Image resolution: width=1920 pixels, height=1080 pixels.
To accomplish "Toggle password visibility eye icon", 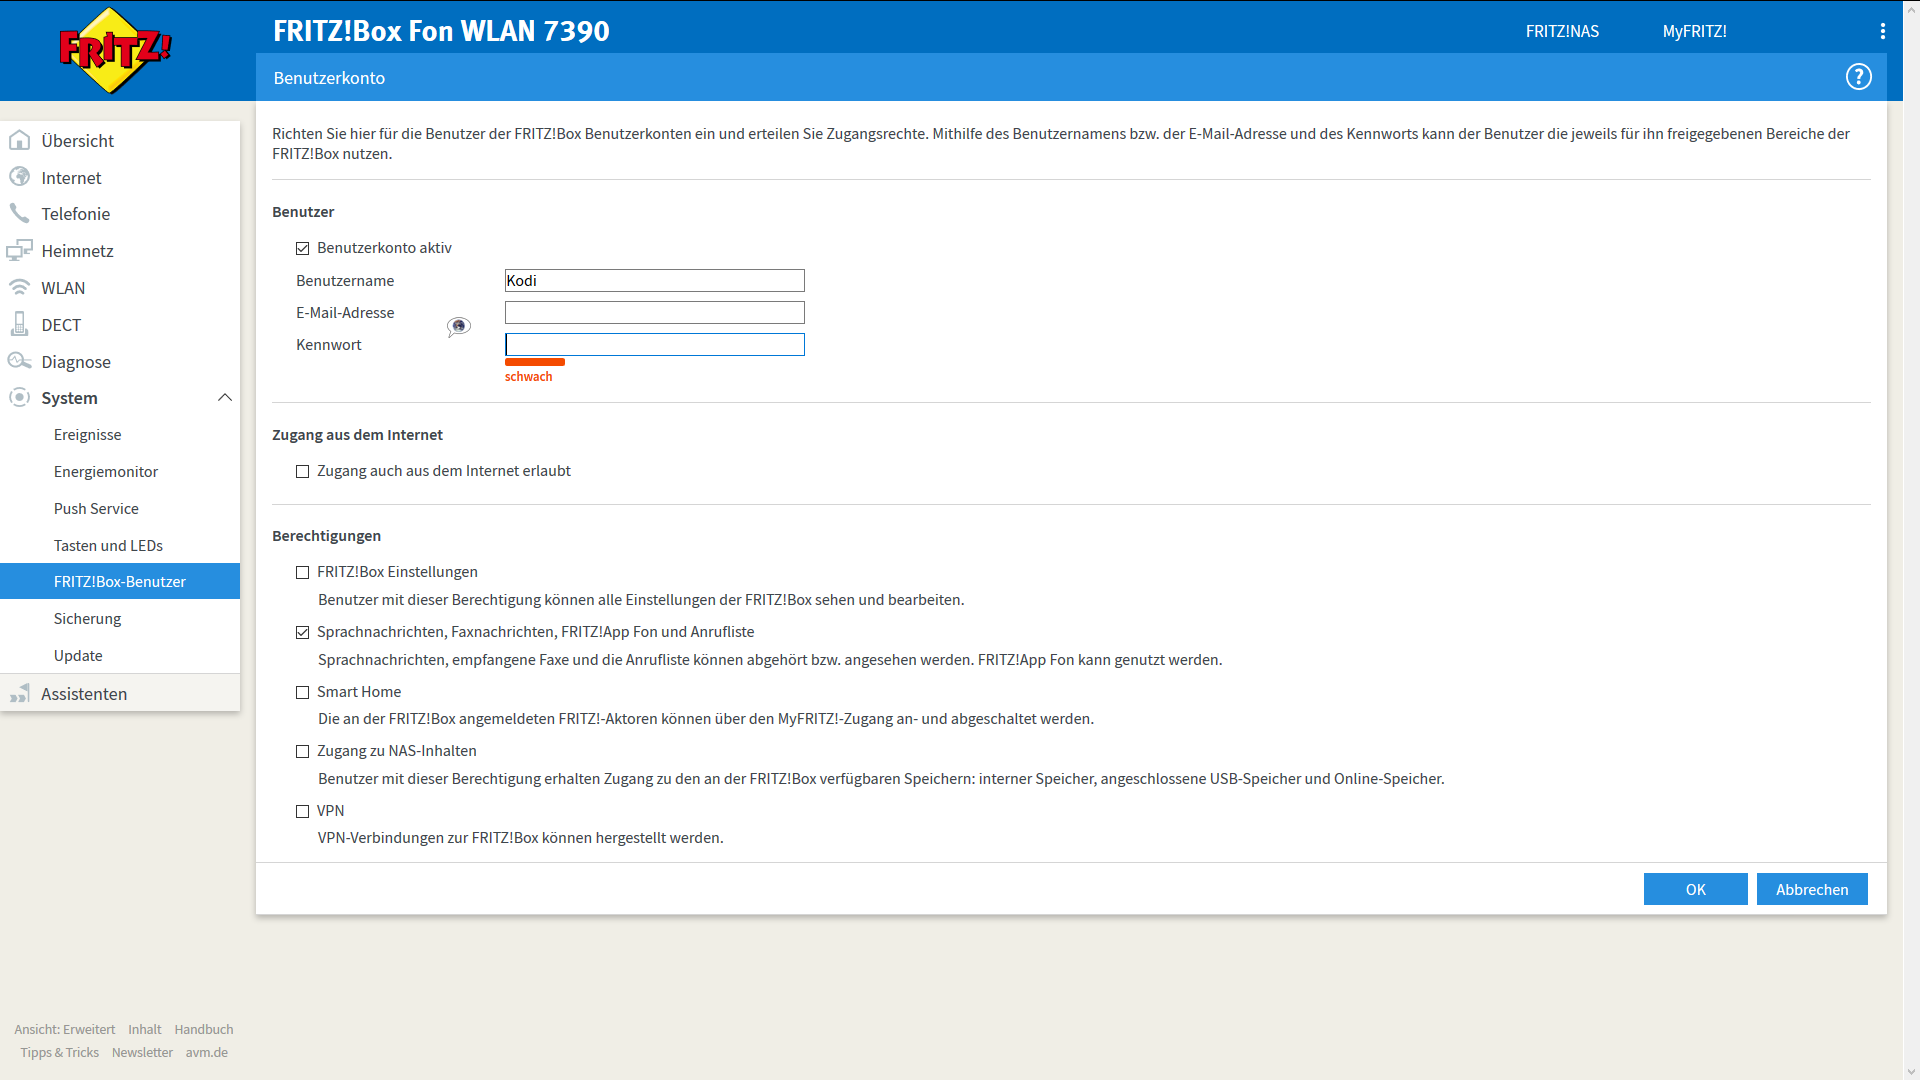I will click(x=458, y=326).
